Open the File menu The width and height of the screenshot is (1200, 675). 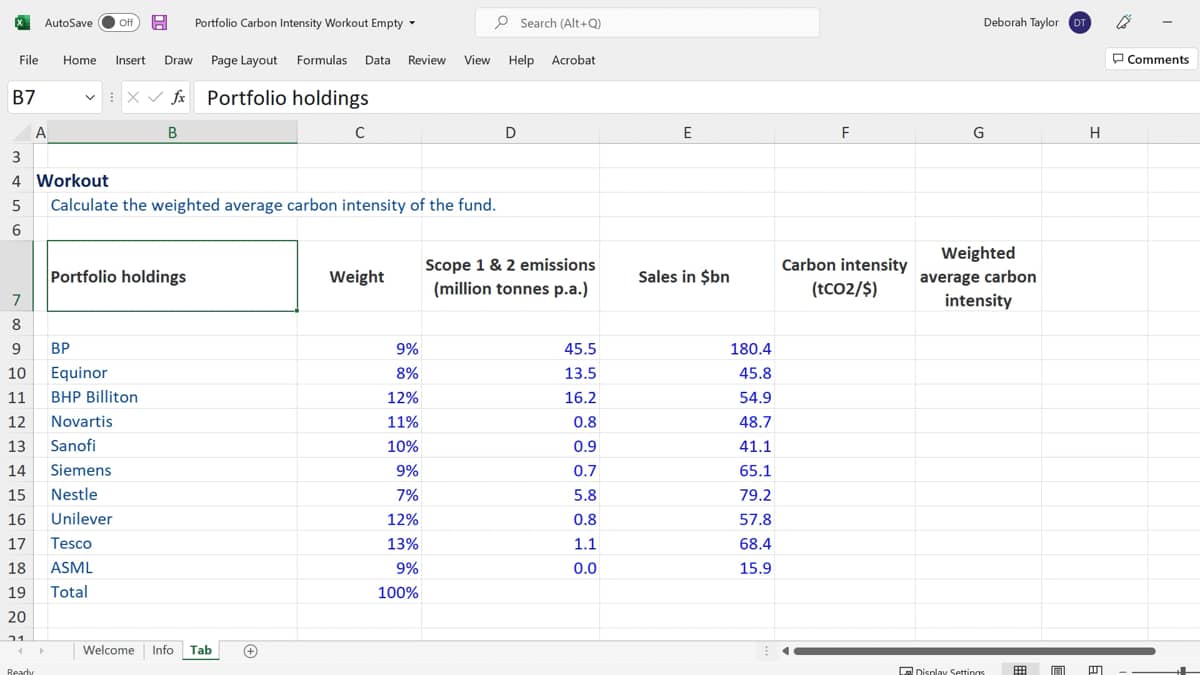coord(29,60)
